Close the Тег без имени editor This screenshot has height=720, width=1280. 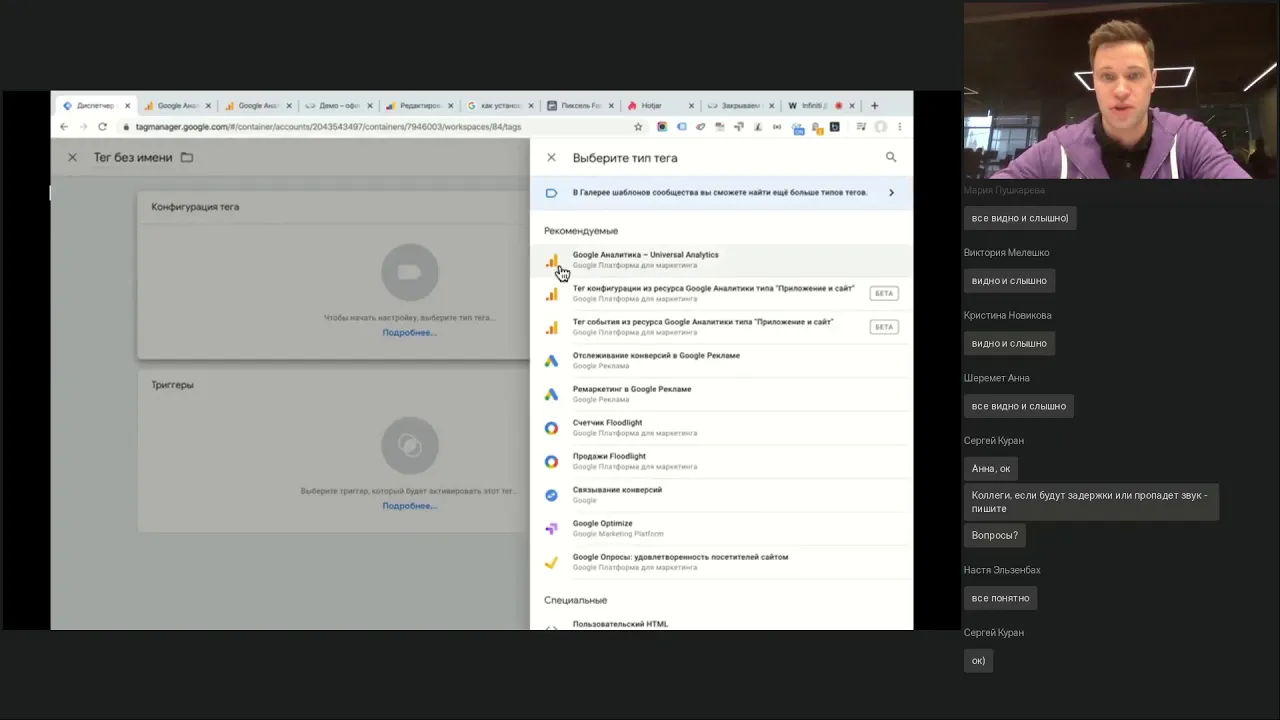point(72,157)
